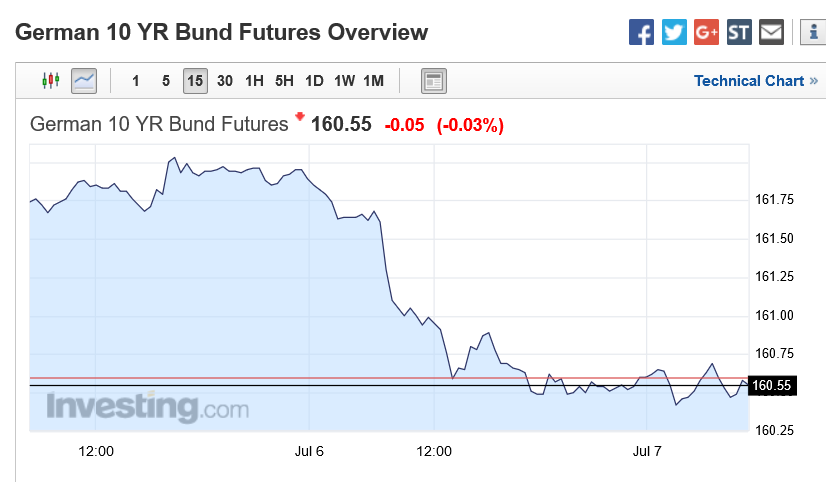Select the 5 minute interval
Screen dimensions: 826x482
coord(165,81)
